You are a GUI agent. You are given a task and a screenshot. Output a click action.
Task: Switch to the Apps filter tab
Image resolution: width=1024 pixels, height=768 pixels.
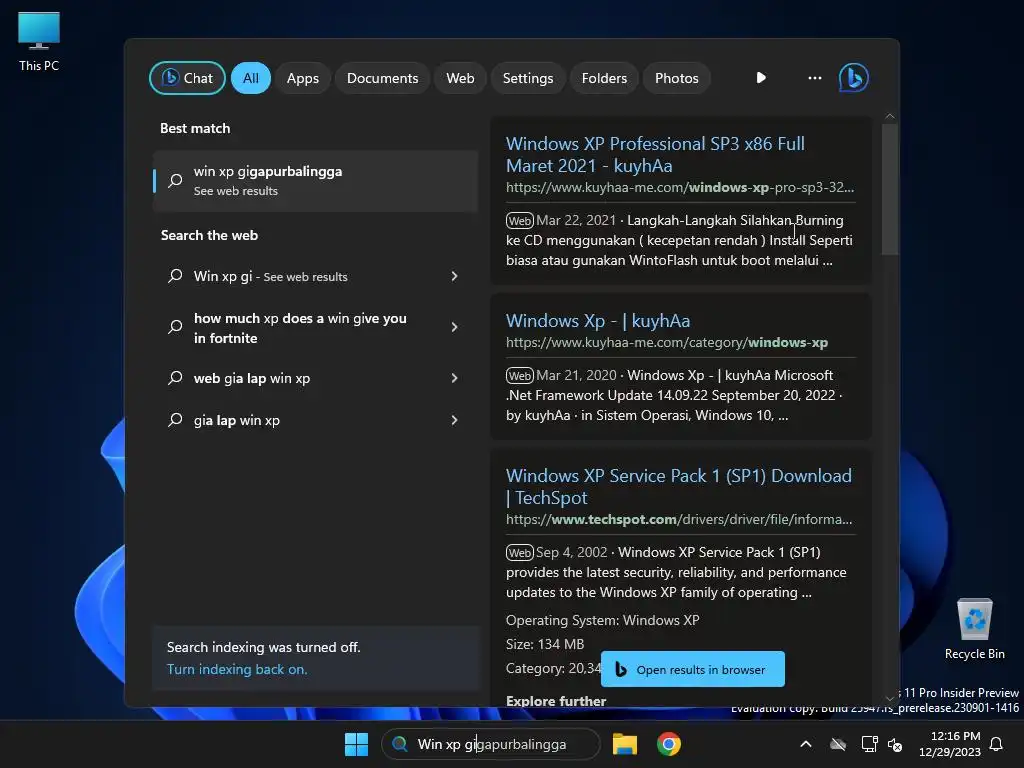coord(302,78)
